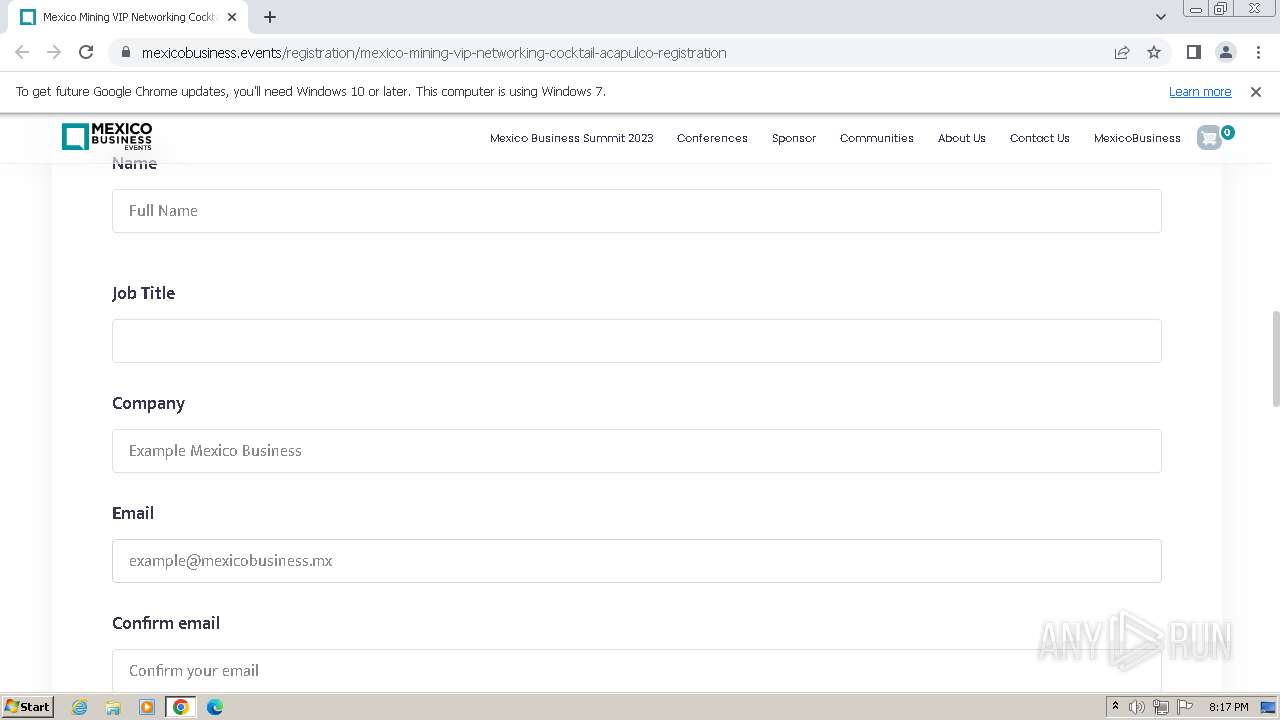The width and height of the screenshot is (1280, 720).
Task: Open Windows Media Player from the taskbar
Action: click(x=147, y=707)
